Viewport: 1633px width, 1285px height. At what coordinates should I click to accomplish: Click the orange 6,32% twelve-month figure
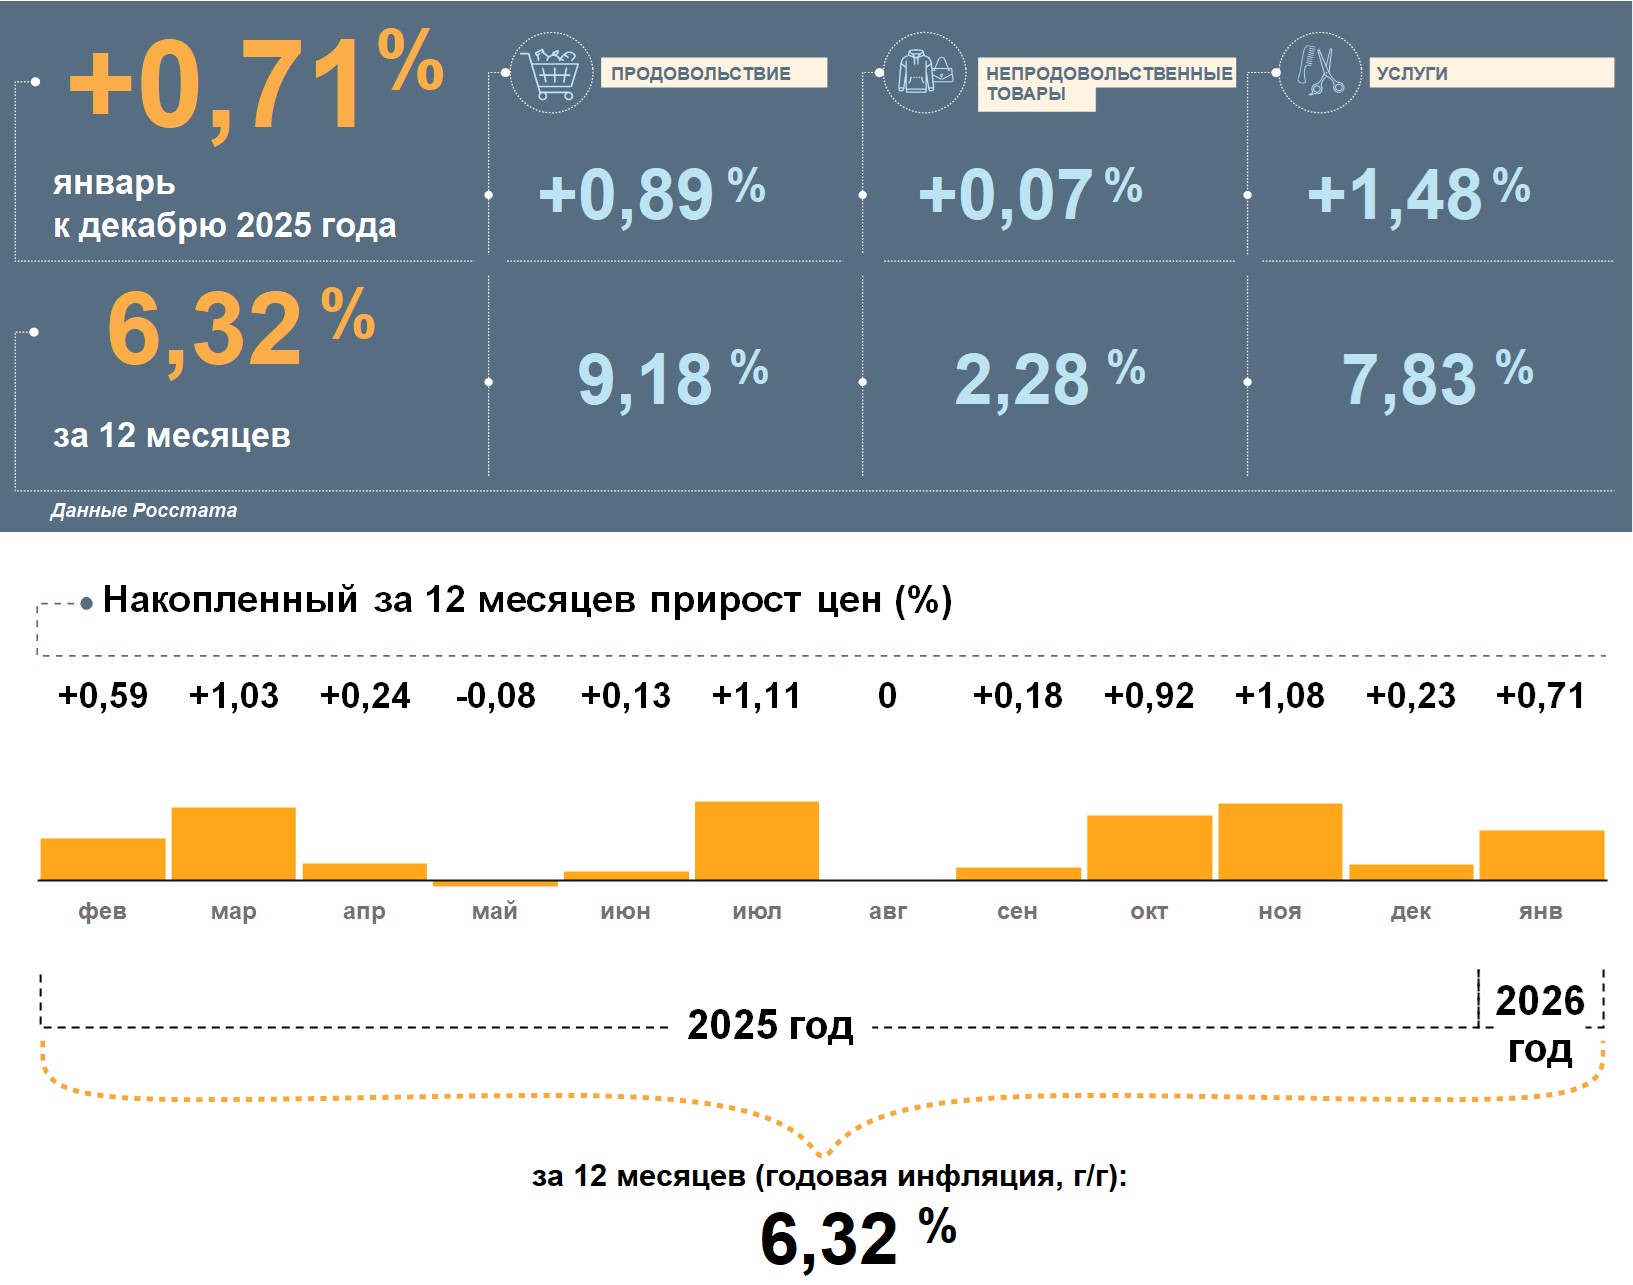[x=240, y=328]
